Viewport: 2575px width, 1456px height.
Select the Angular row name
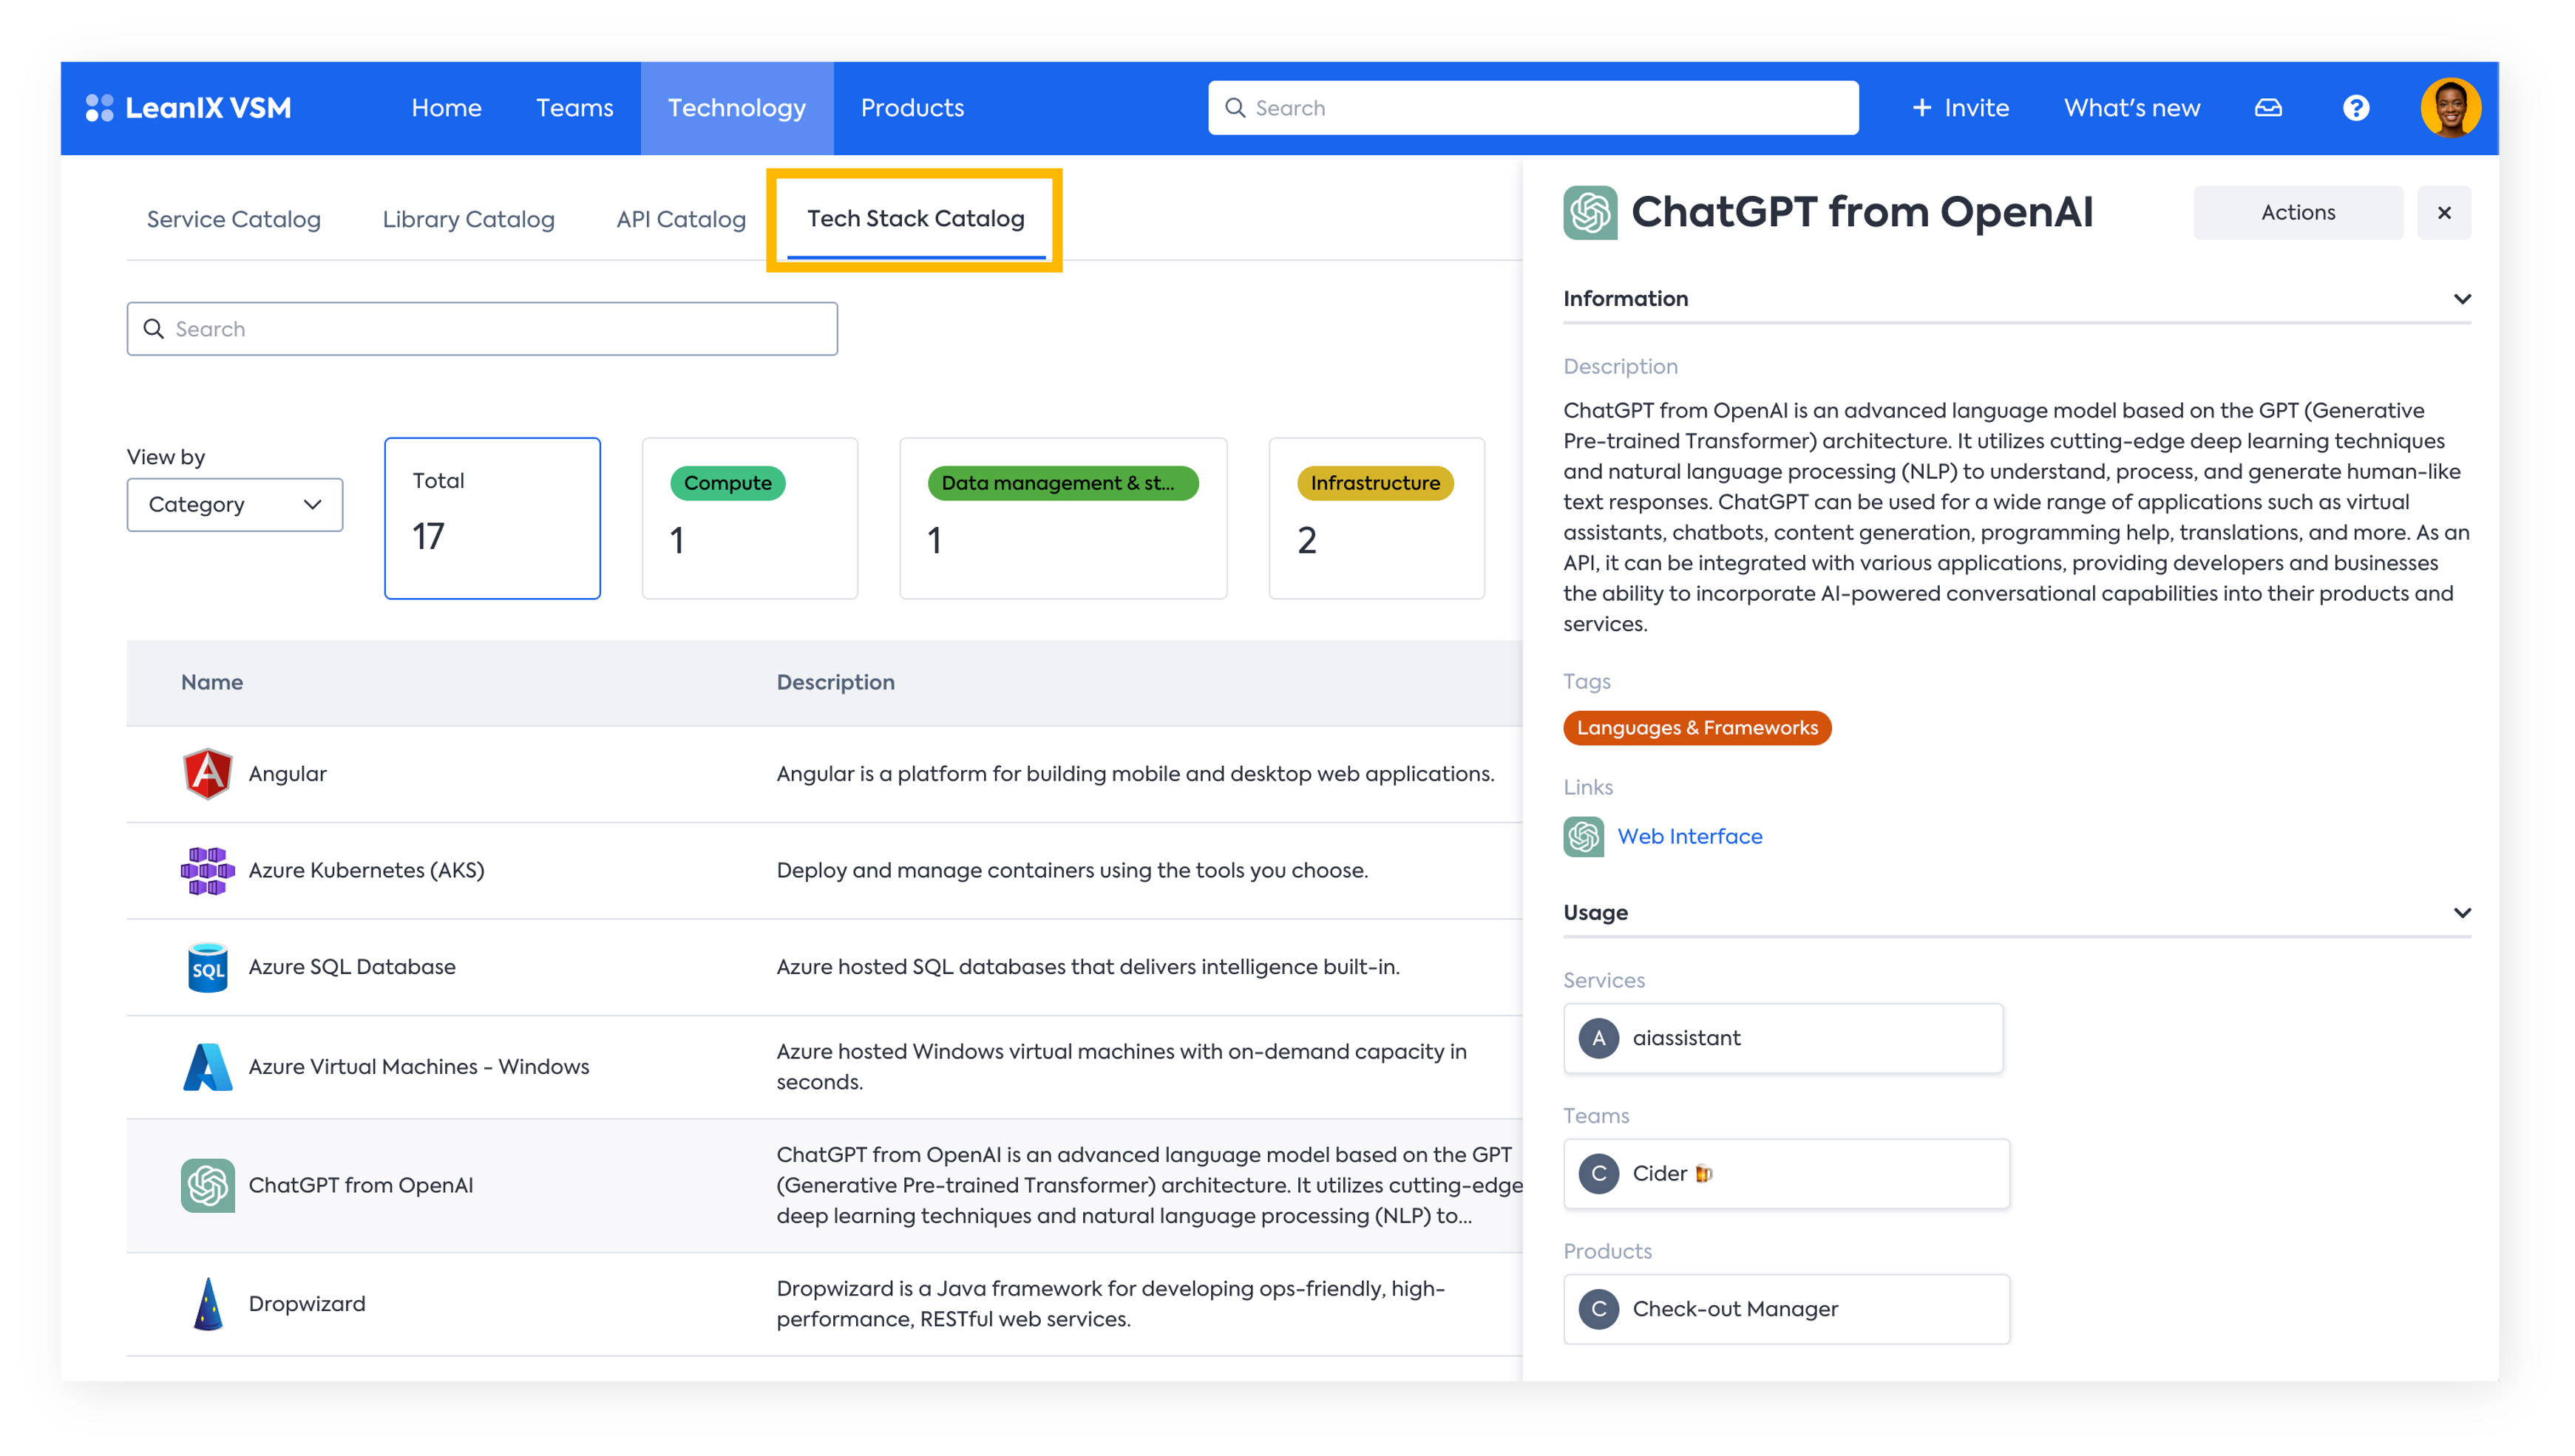coord(287,774)
